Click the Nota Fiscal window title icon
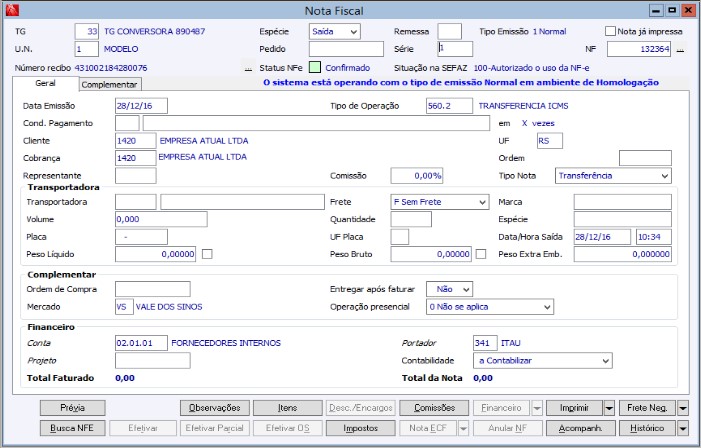The image size is (701, 448). pyautogui.click(x=12, y=10)
